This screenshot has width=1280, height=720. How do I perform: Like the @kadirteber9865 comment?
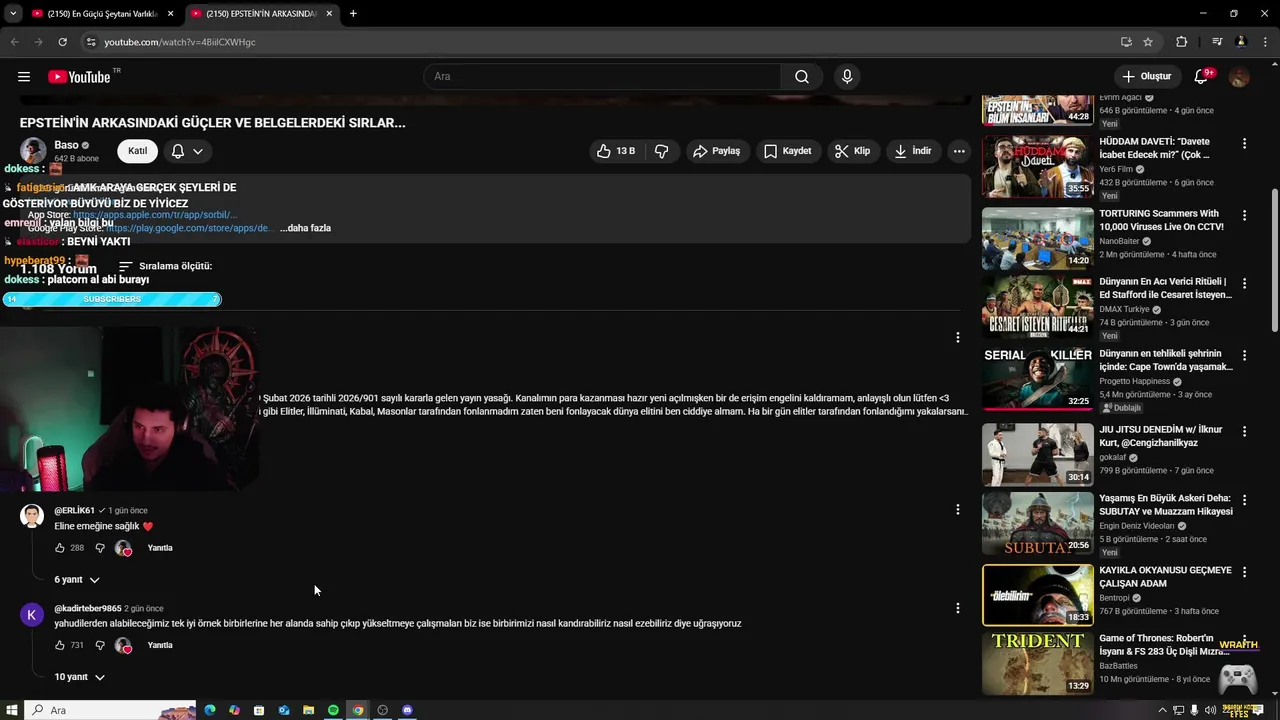[60, 645]
